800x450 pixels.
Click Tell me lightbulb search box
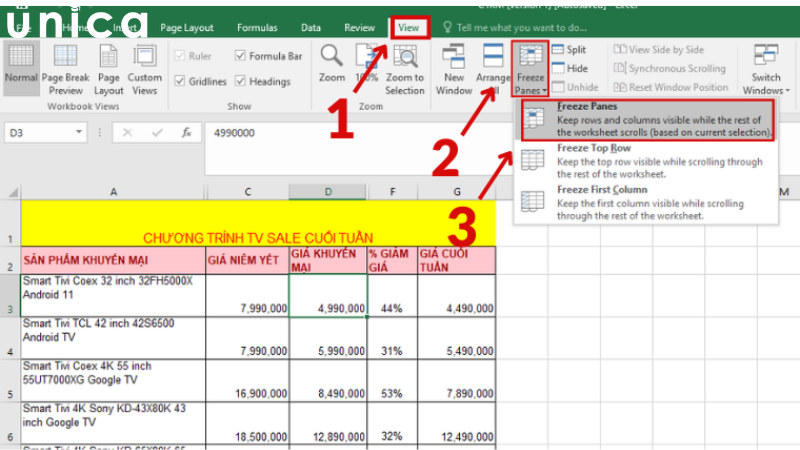tap(515, 28)
